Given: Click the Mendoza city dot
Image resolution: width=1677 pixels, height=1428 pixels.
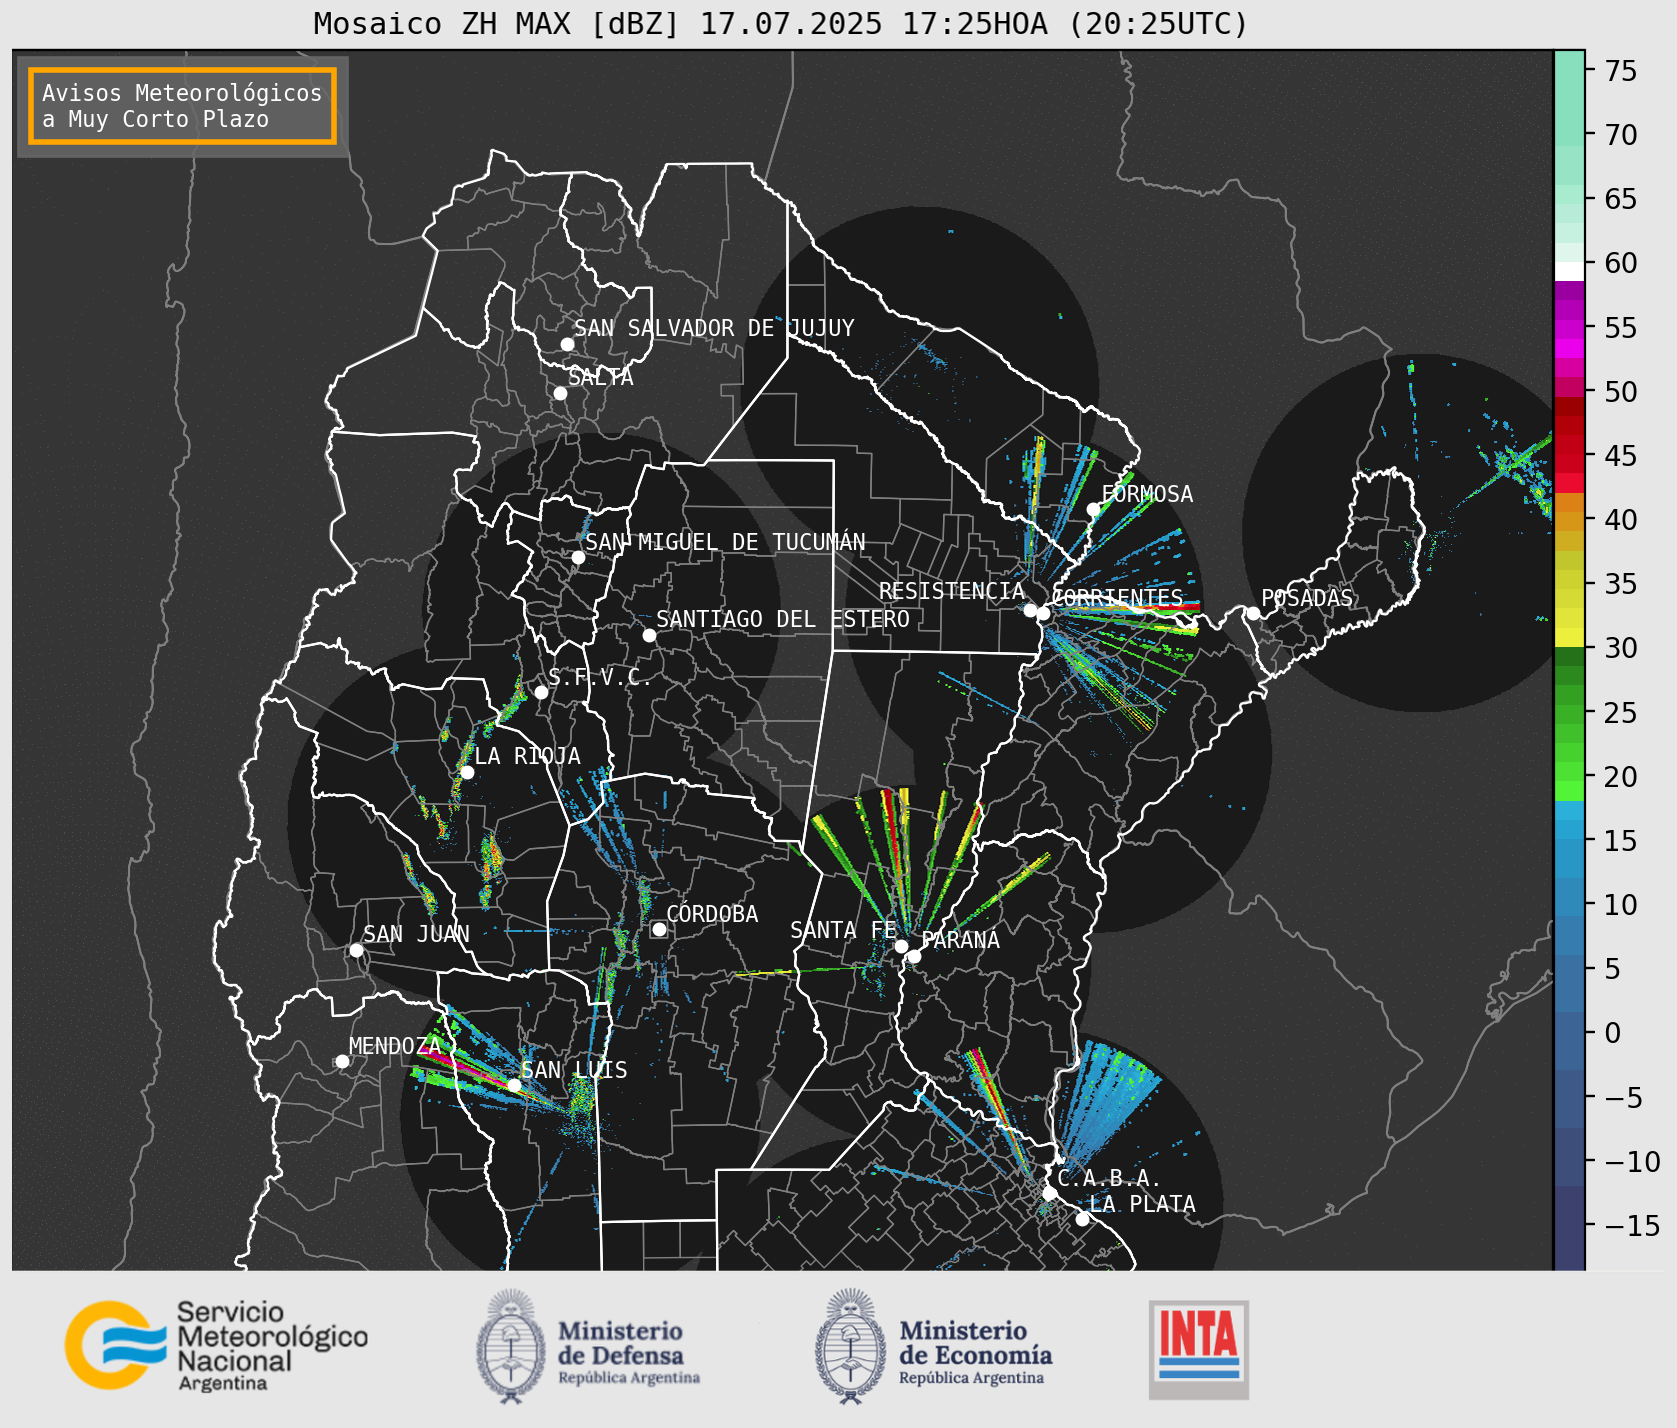Looking at the screenshot, I should point(342,1061).
